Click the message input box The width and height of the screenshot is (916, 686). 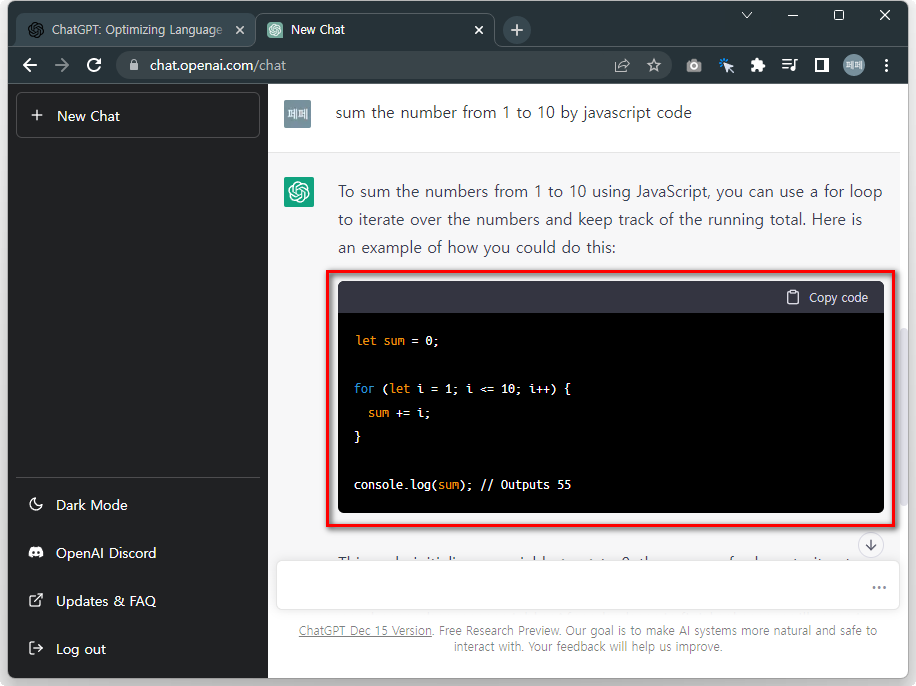[x=588, y=585]
